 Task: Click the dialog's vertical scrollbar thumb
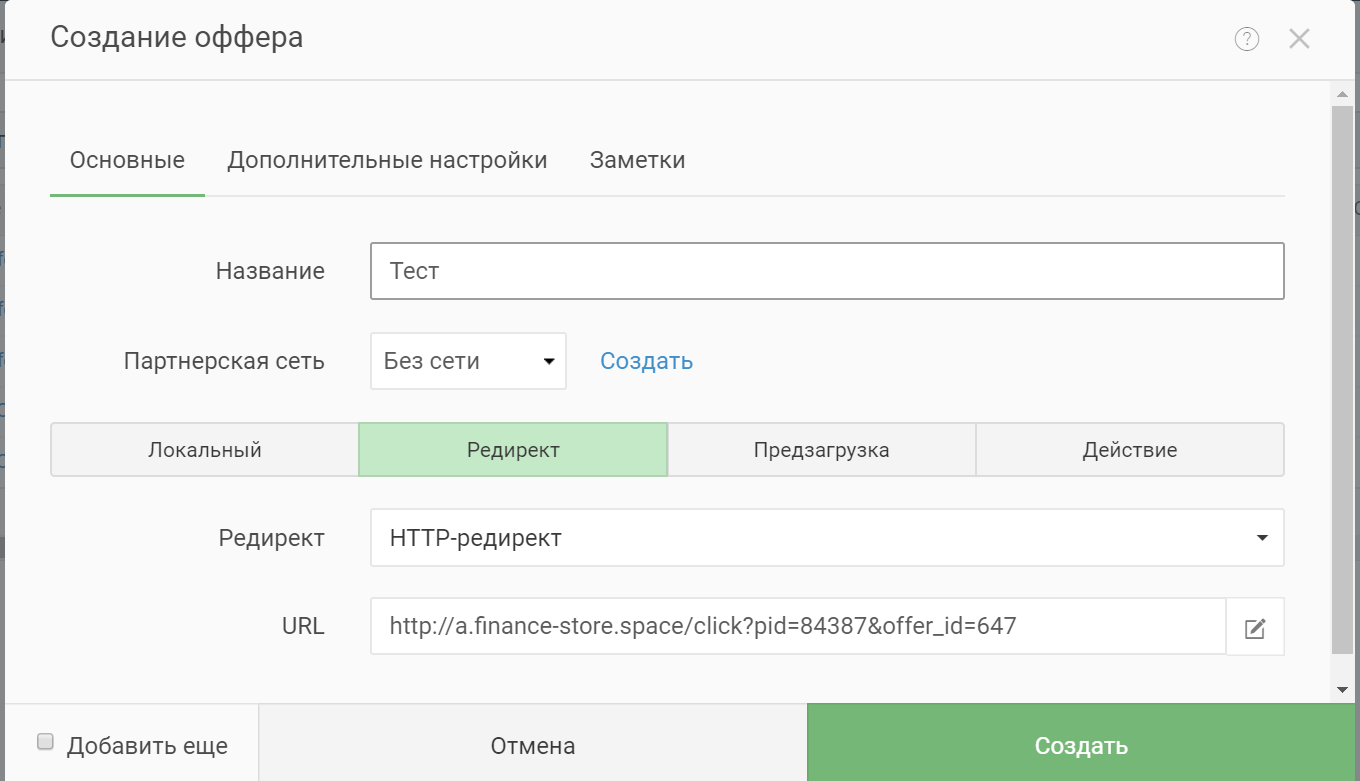point(1342,380)
